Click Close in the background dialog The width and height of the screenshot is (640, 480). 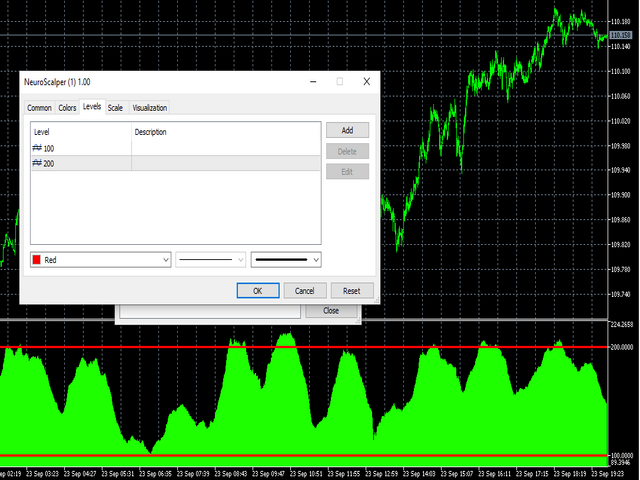click(x=331, y=311)
